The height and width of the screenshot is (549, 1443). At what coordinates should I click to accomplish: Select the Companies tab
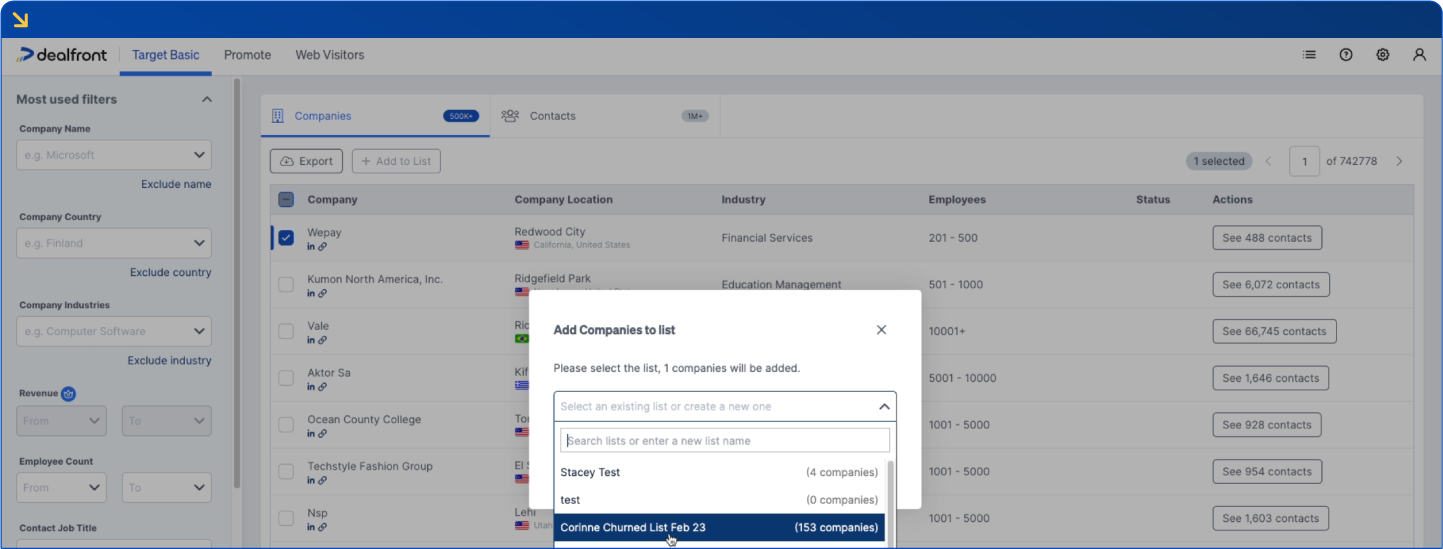[x=376, y=116]
